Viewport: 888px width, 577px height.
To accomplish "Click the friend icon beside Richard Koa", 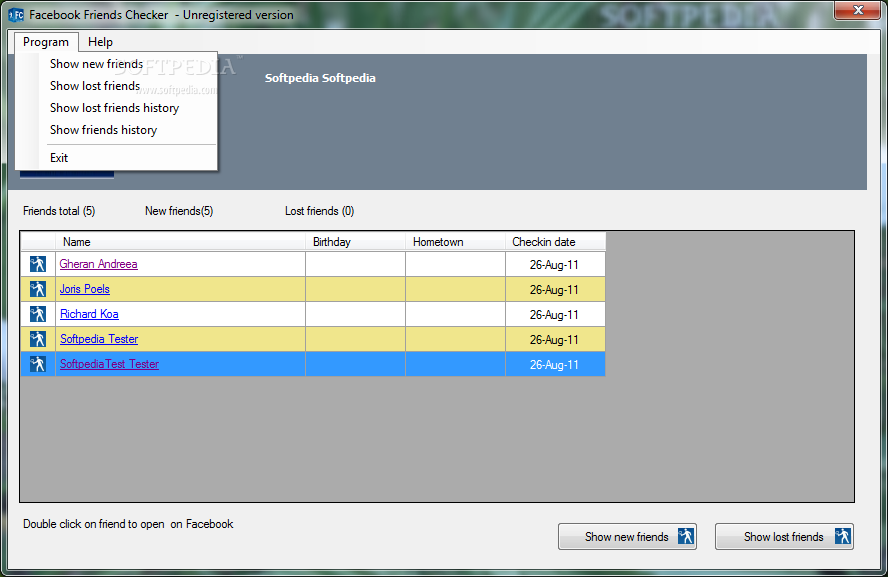I will click(38, 314).
